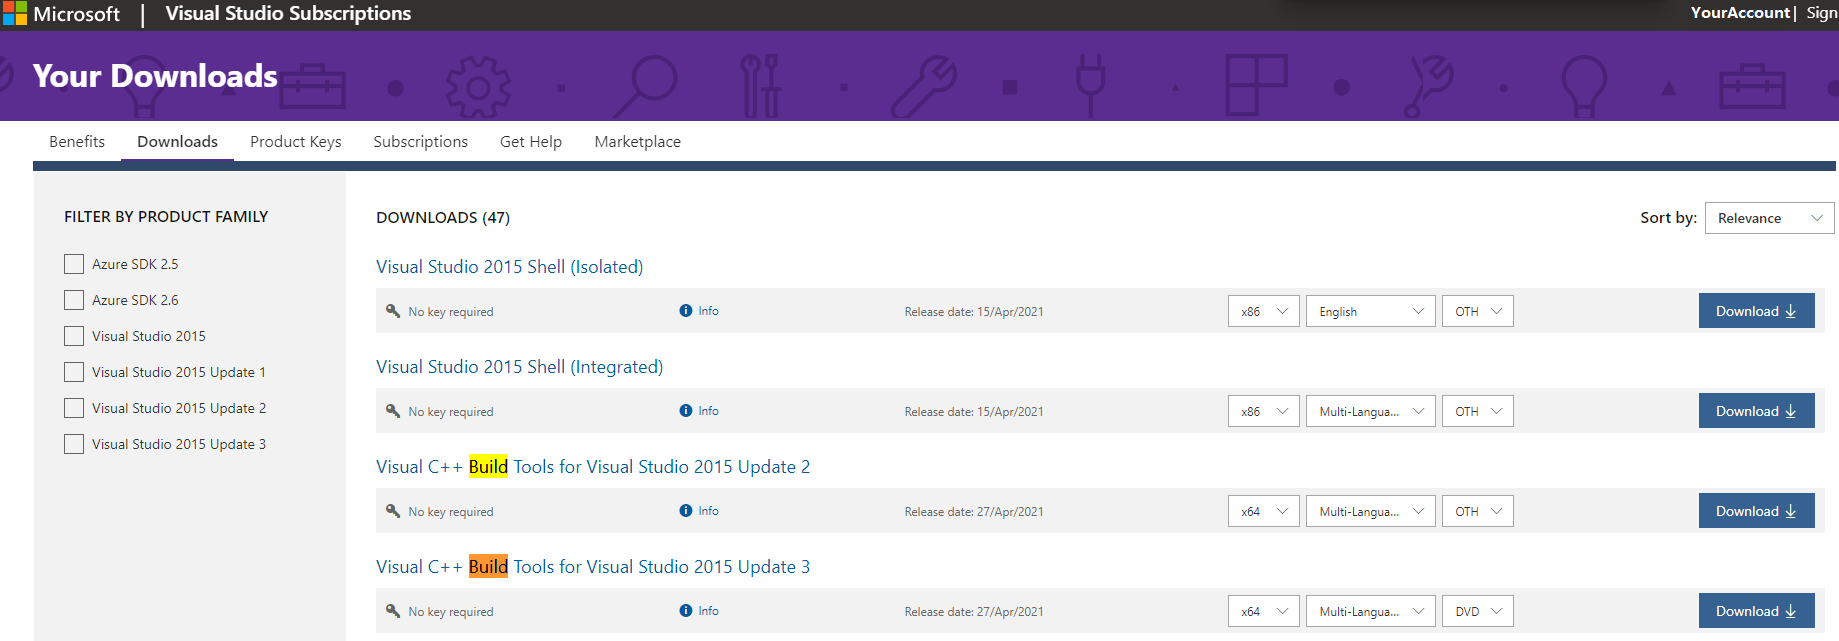The image size is (1839, 641).
Task: Click key icon in Shell (Integrated) row
Action: coord(393,411)
